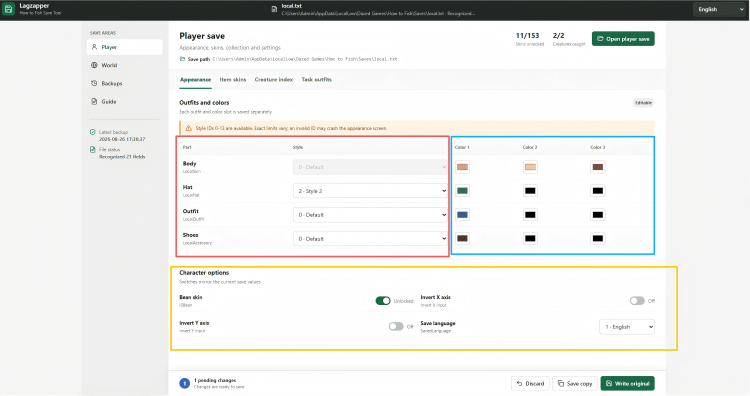Viewport: 750px width, 396px height.
Task: Click the local.txt file icon in header
Action: pos(274,9)
